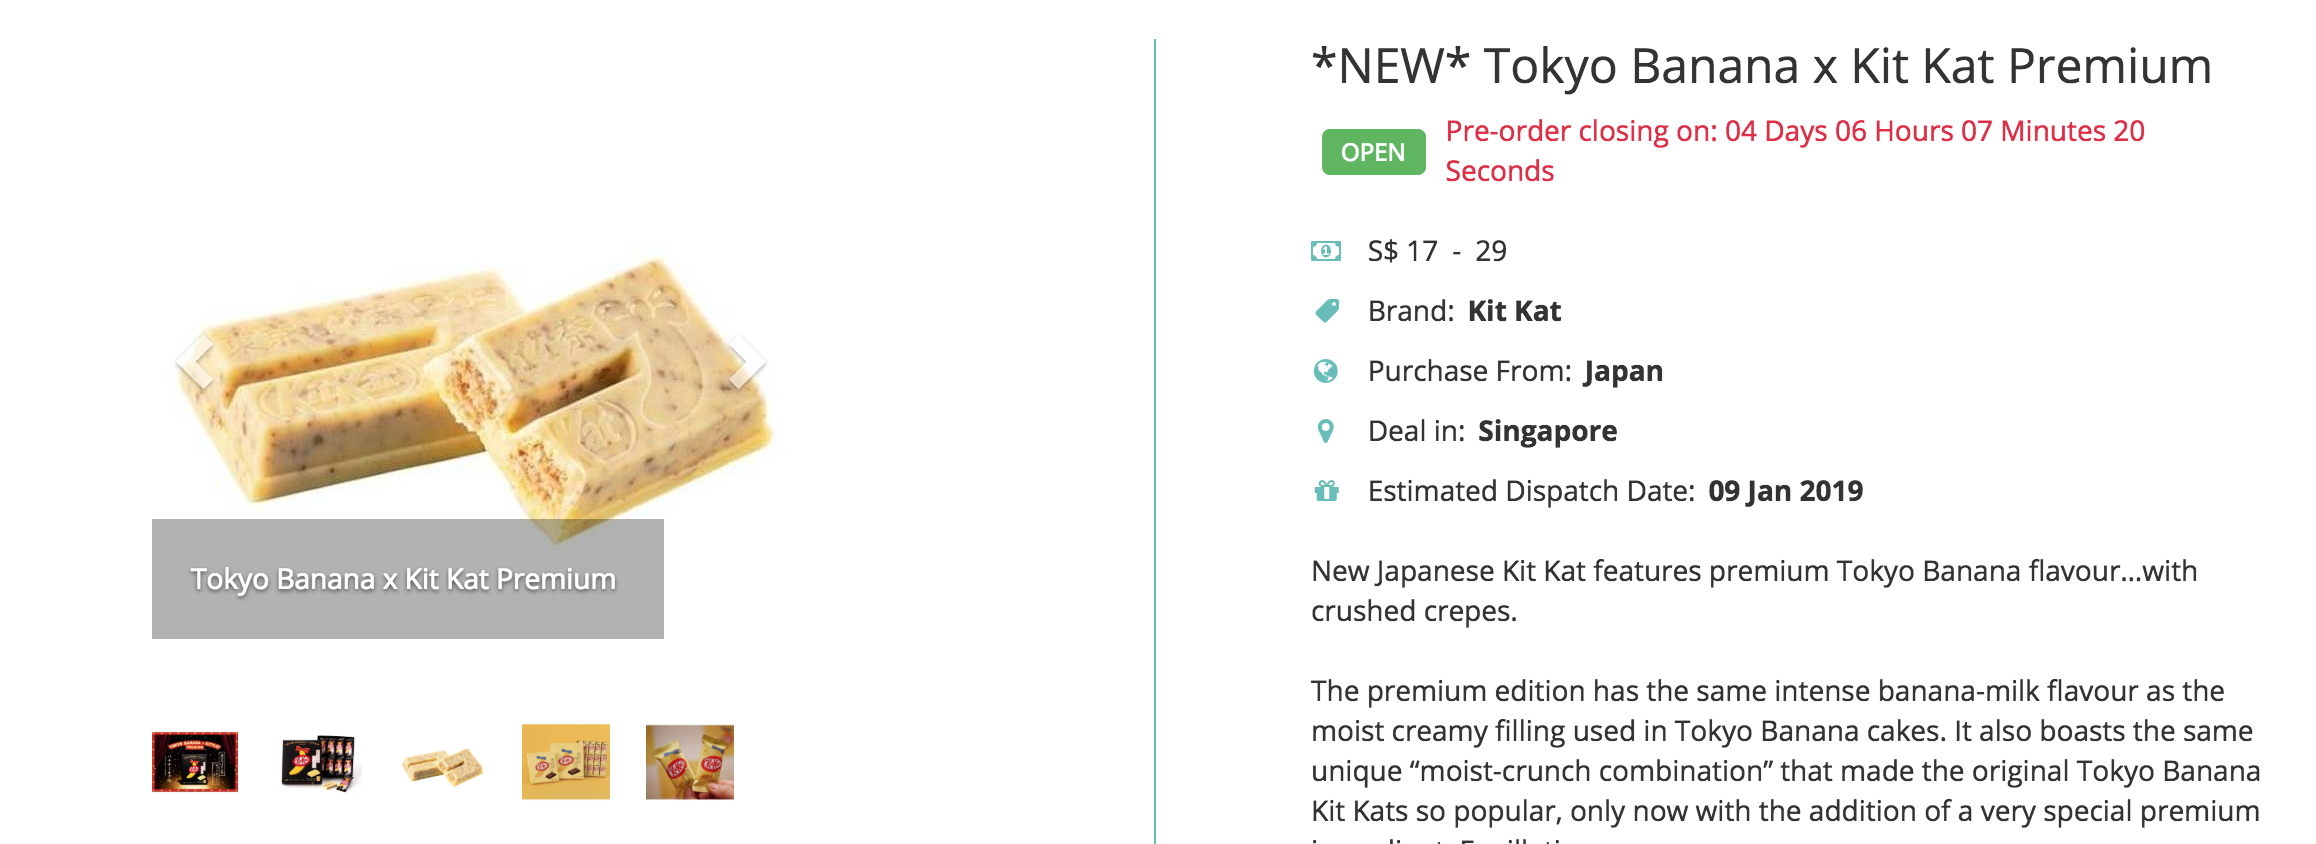Click the green OPEN status badge

tap(1373, 152)
